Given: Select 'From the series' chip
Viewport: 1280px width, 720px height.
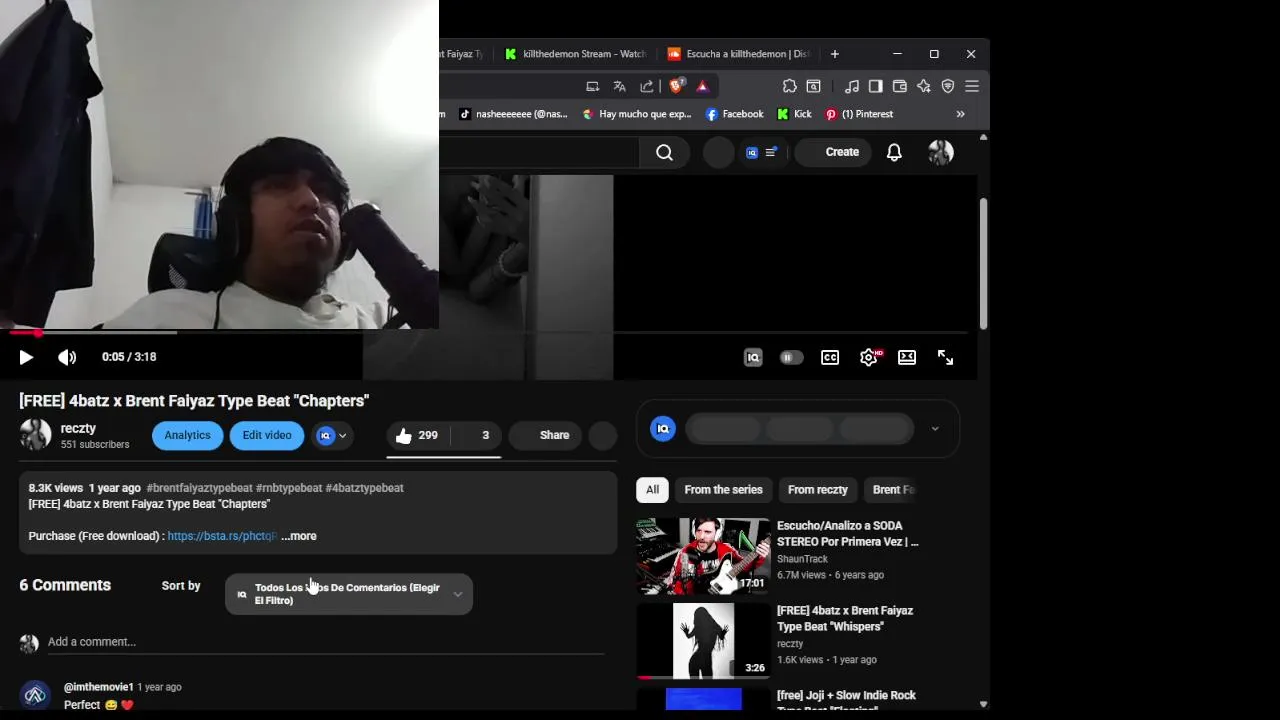Looking at the screenshot, I should pyautogui.click(x=723, y=490).
